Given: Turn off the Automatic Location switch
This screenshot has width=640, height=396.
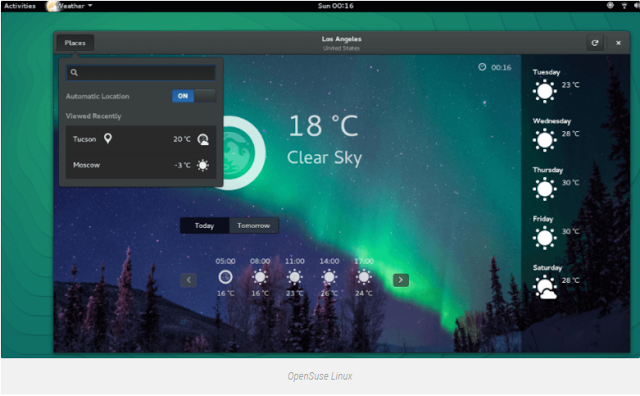Looking at the screenshot, I should pos(193,96).
